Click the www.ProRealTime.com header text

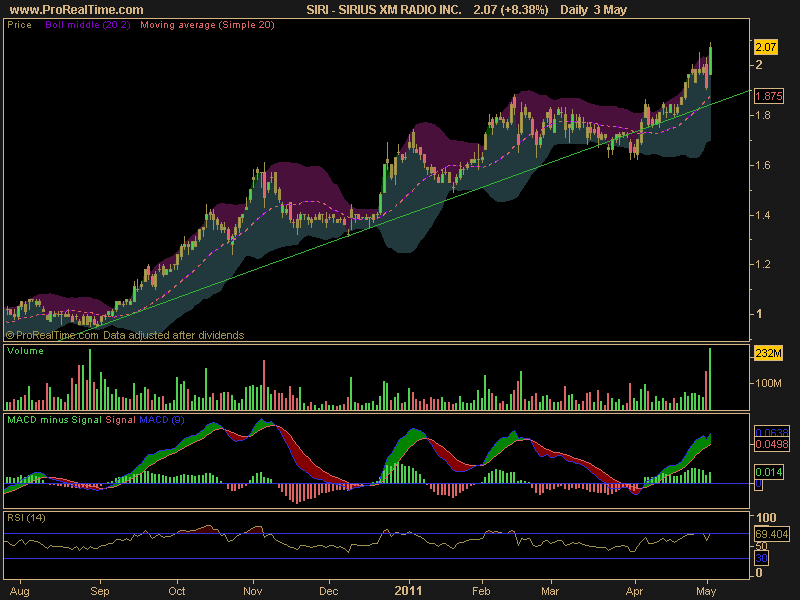77,10
